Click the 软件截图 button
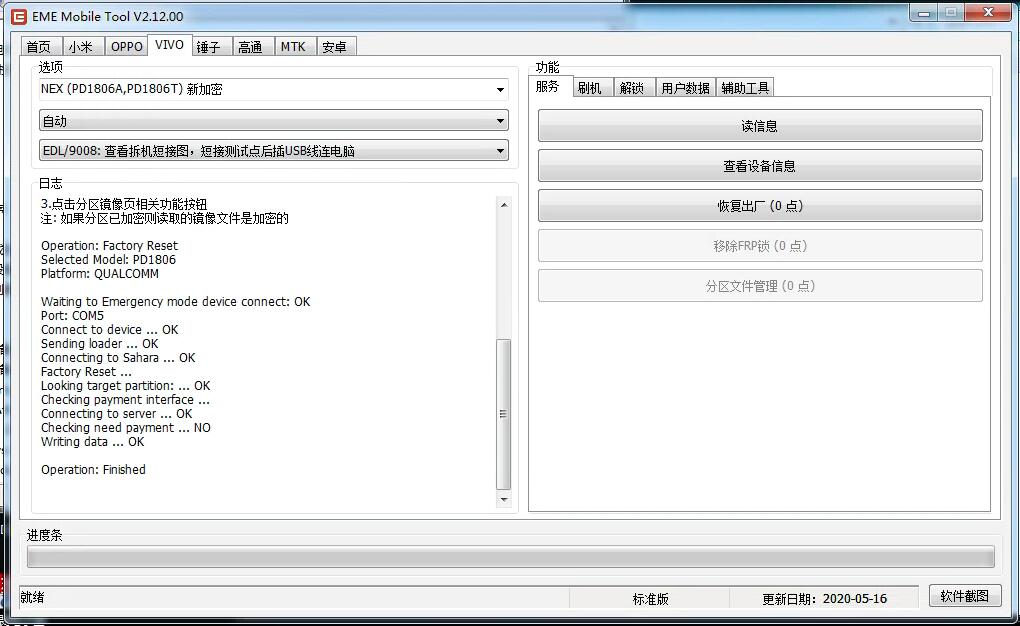The image size is (1020, 626). 965,596
